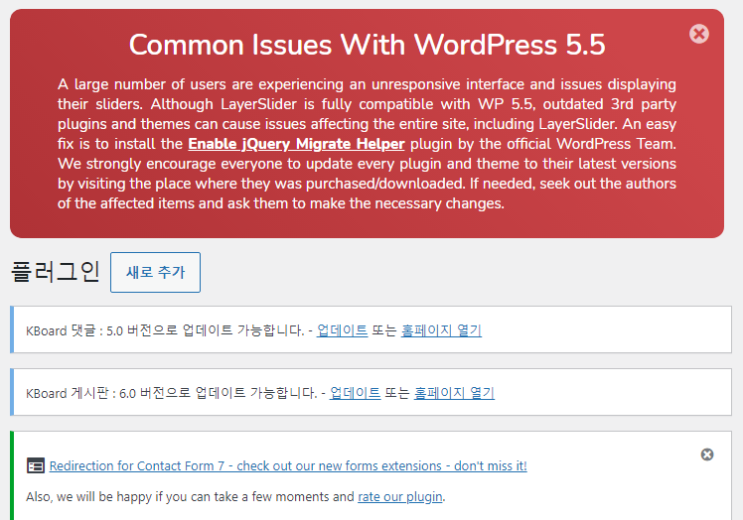Click text 'KBoard 게시판 : 6.0 버전으로 업데이트 가능합니다.'
Viewport: 743px width, 520px height.
coord(171,392)
